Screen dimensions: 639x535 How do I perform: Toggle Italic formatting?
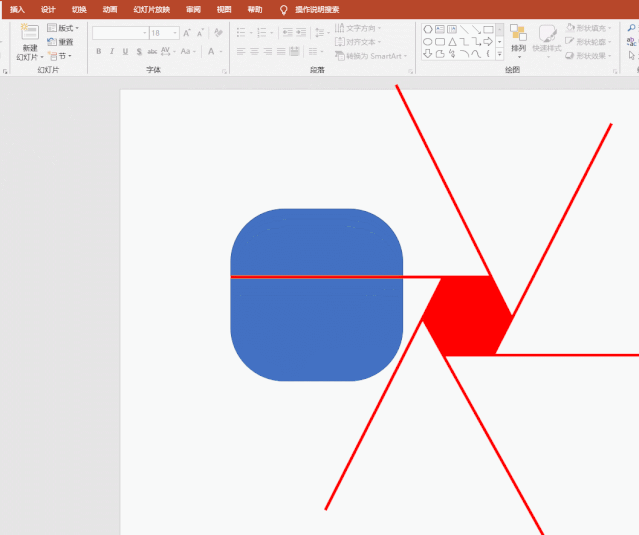click(x=111, y=51)
